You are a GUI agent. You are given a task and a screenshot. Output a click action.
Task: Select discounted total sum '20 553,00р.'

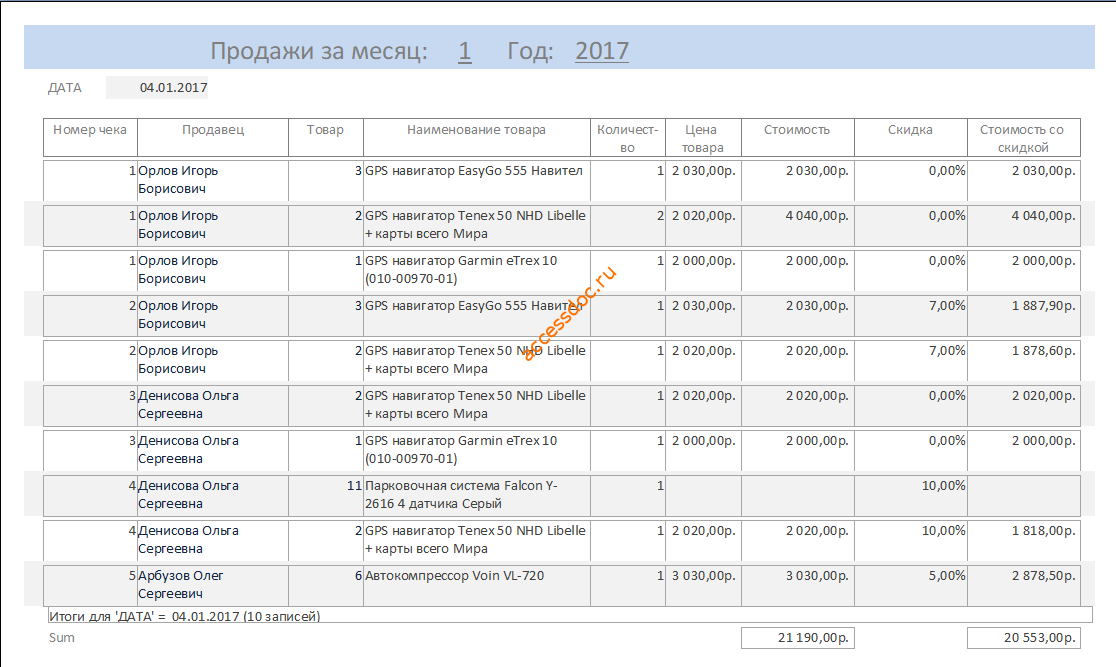[1023, 638]
